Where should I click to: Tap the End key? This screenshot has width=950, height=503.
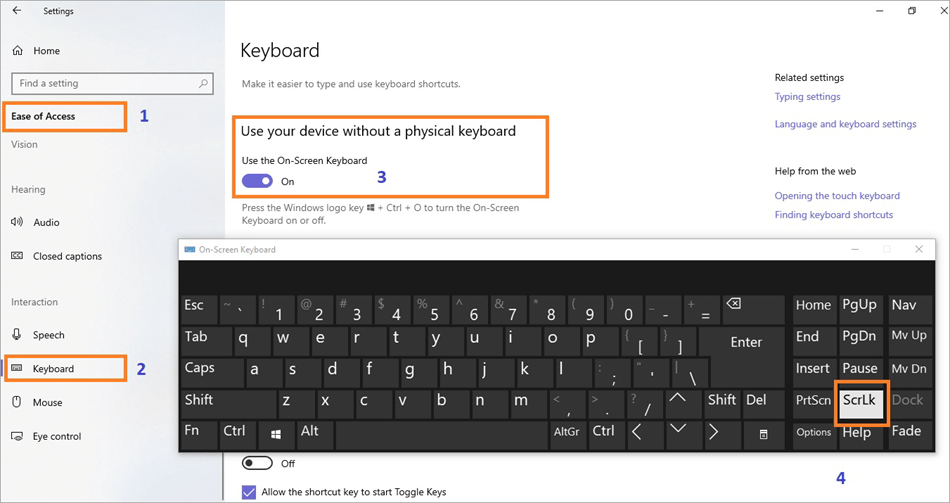(814, 341)
